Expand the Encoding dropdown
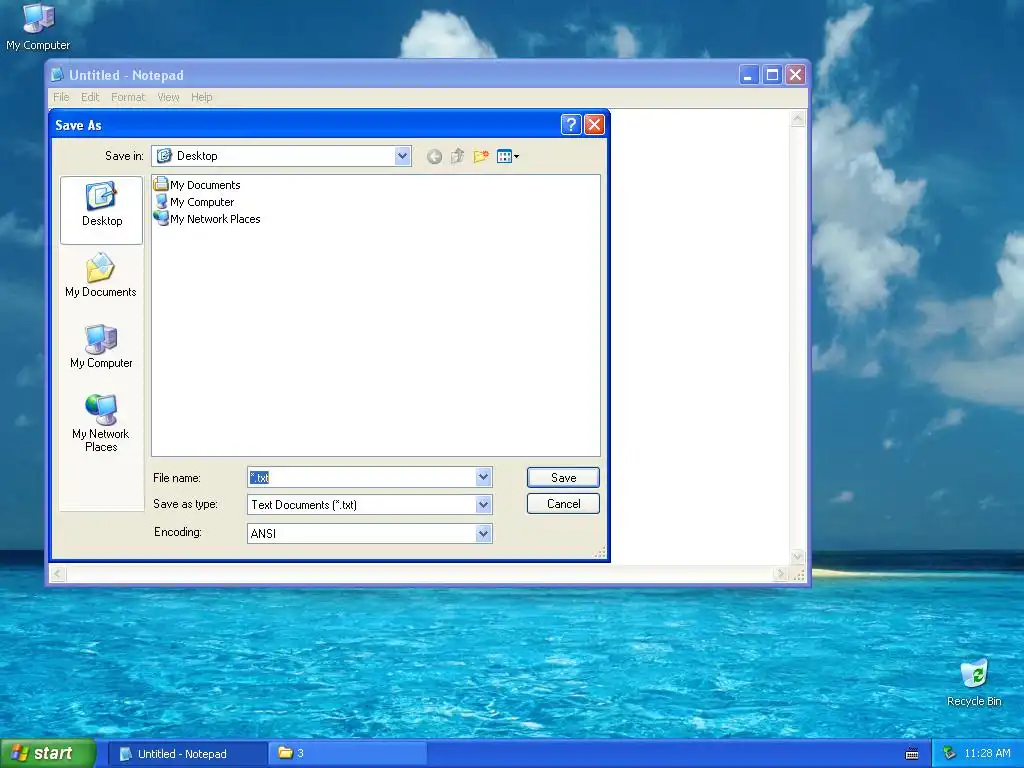The width and height of the screenshot is (1024, 768). [483, 534]
